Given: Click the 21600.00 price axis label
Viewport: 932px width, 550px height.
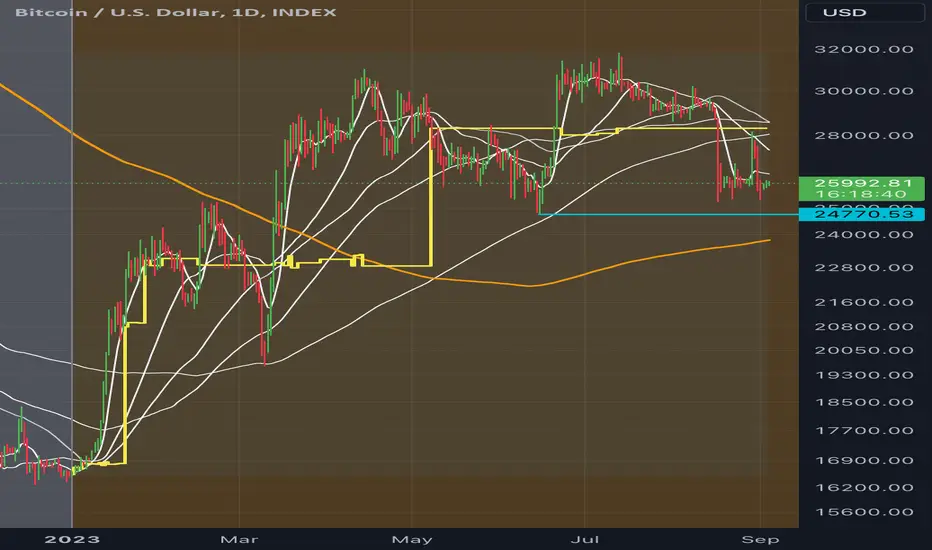Looking at the screenshot, I should click(864, 303).
